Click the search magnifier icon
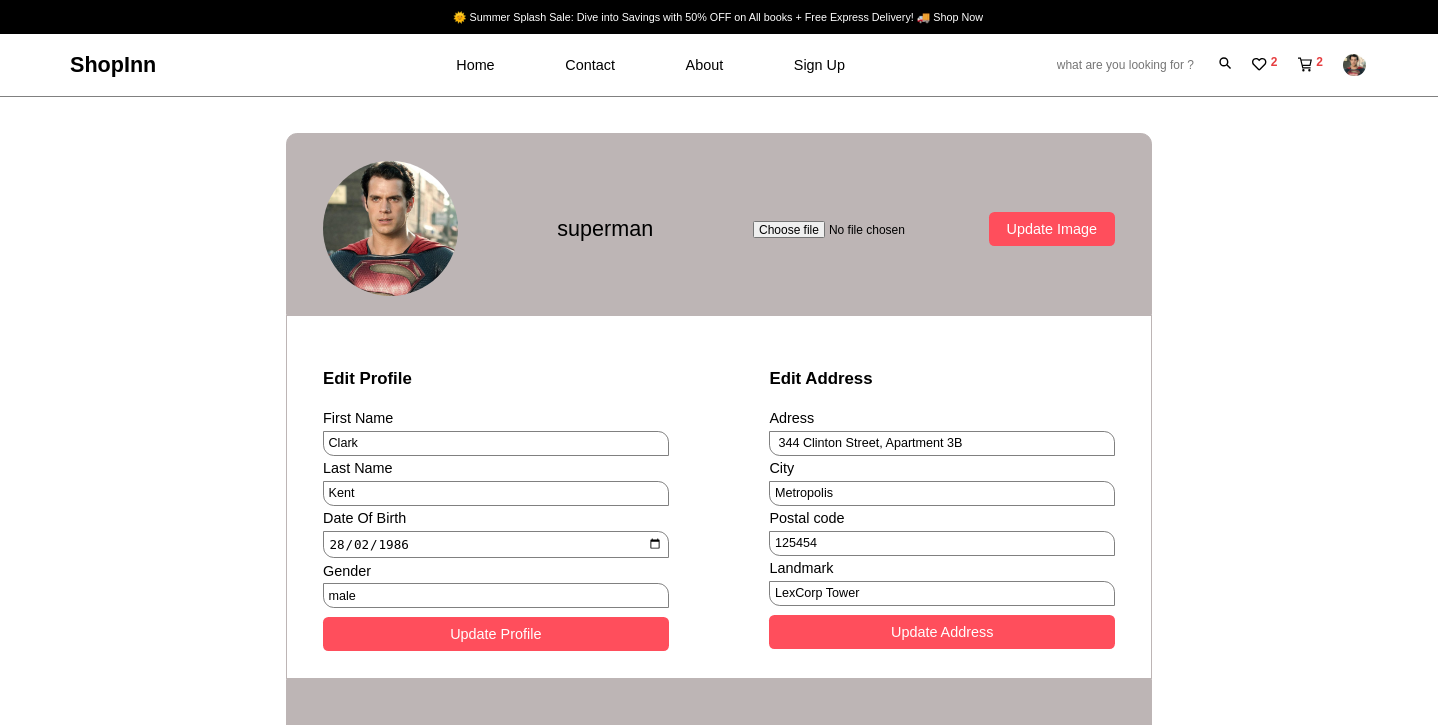The width and height of the screenshot is (1438, 725). [1225, 64]
